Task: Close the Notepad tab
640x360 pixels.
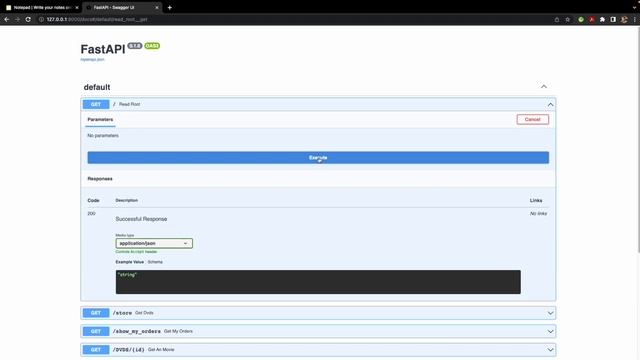Action: click(x=77, y=7)
